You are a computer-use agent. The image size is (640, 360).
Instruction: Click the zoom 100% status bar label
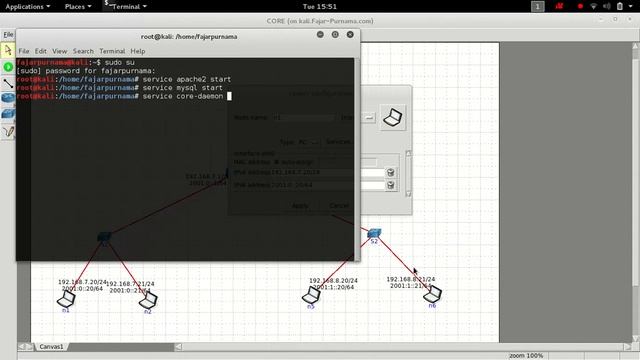[526, 356]
